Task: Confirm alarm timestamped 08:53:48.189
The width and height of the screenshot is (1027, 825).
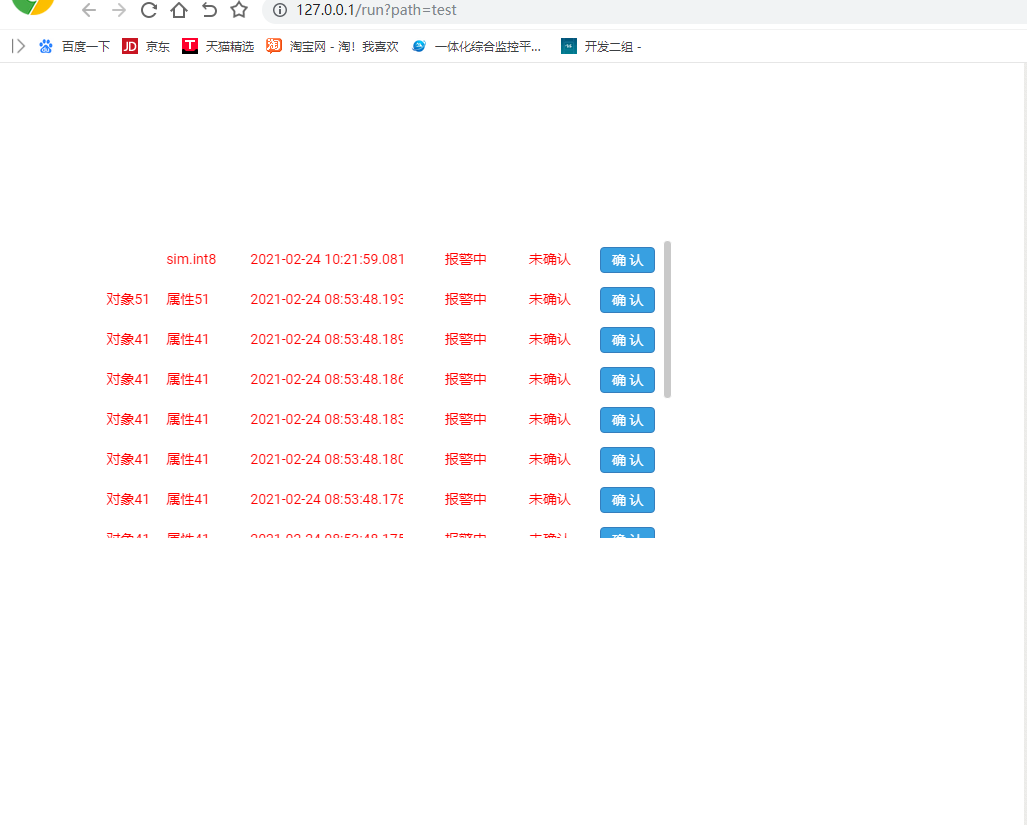Action: coord(627,340)
